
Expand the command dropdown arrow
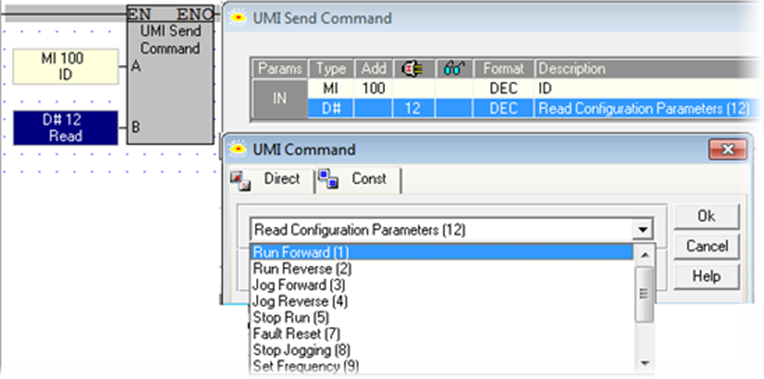coord(643,229)
